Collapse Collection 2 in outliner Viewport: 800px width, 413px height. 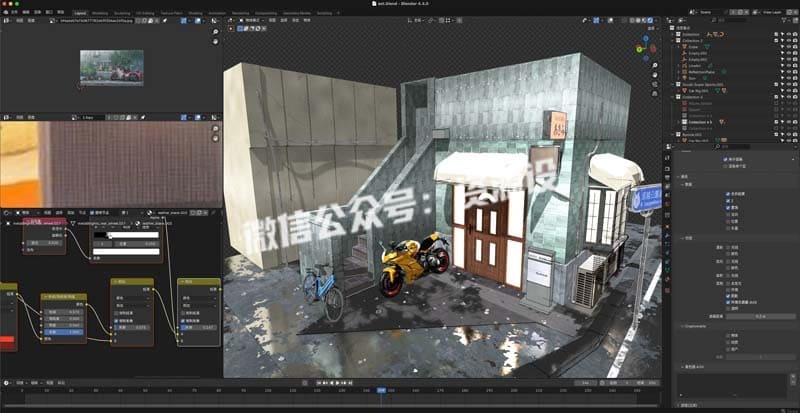coord(672,40)
